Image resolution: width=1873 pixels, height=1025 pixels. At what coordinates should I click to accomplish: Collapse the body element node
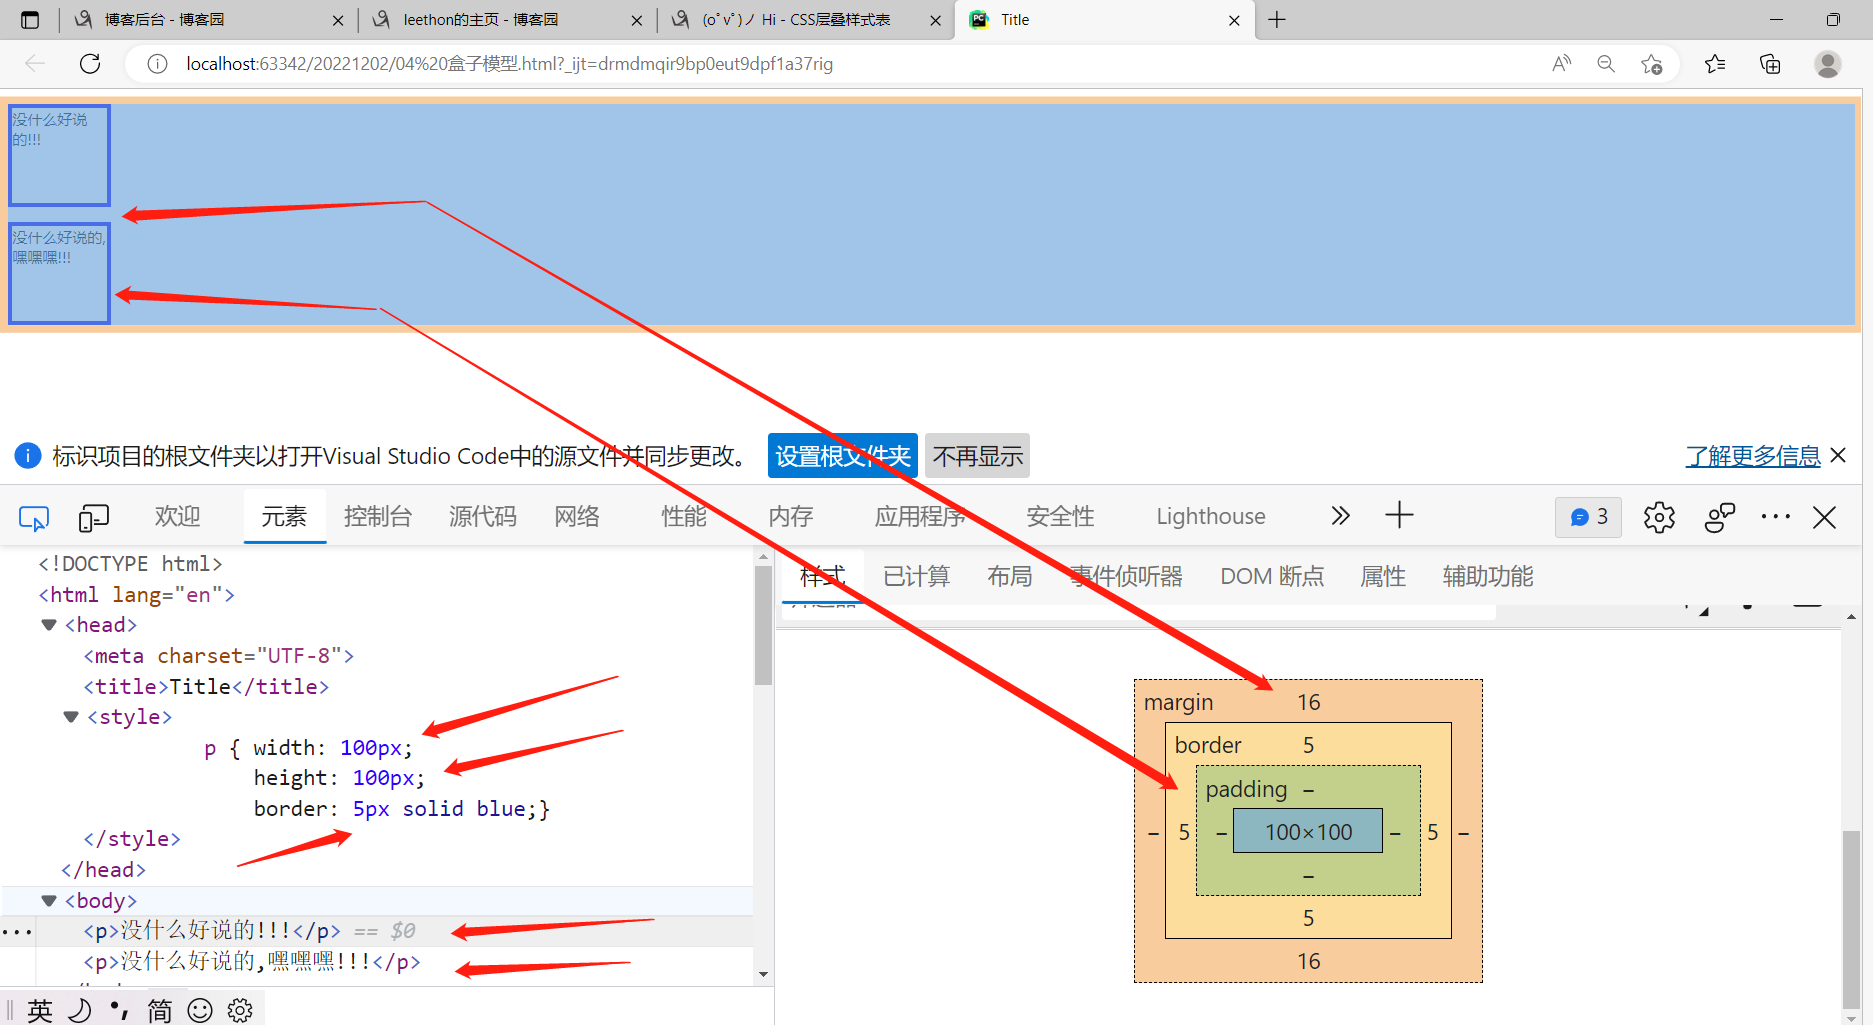pyautogui.click(x=48, y=901)
